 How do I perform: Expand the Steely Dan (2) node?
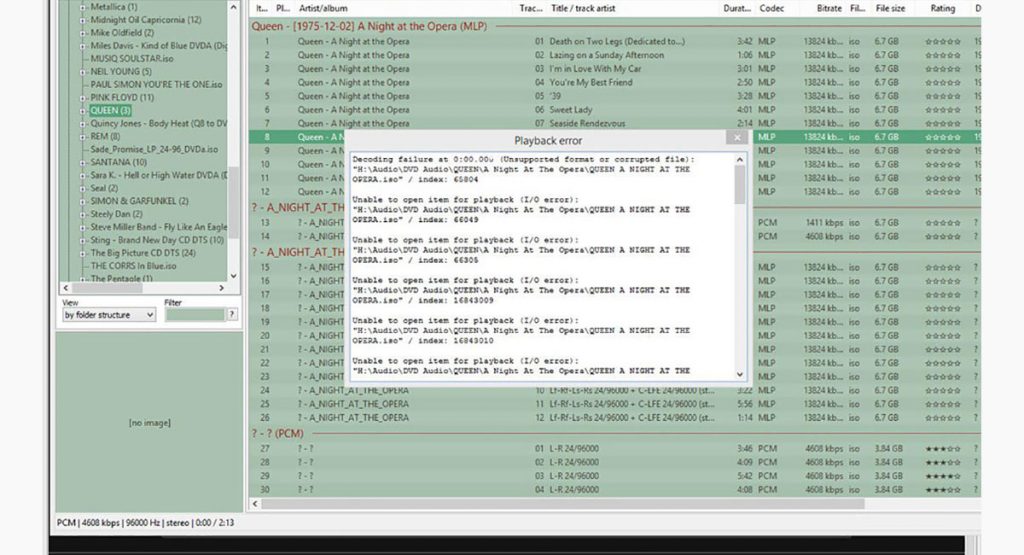point(82,214)
